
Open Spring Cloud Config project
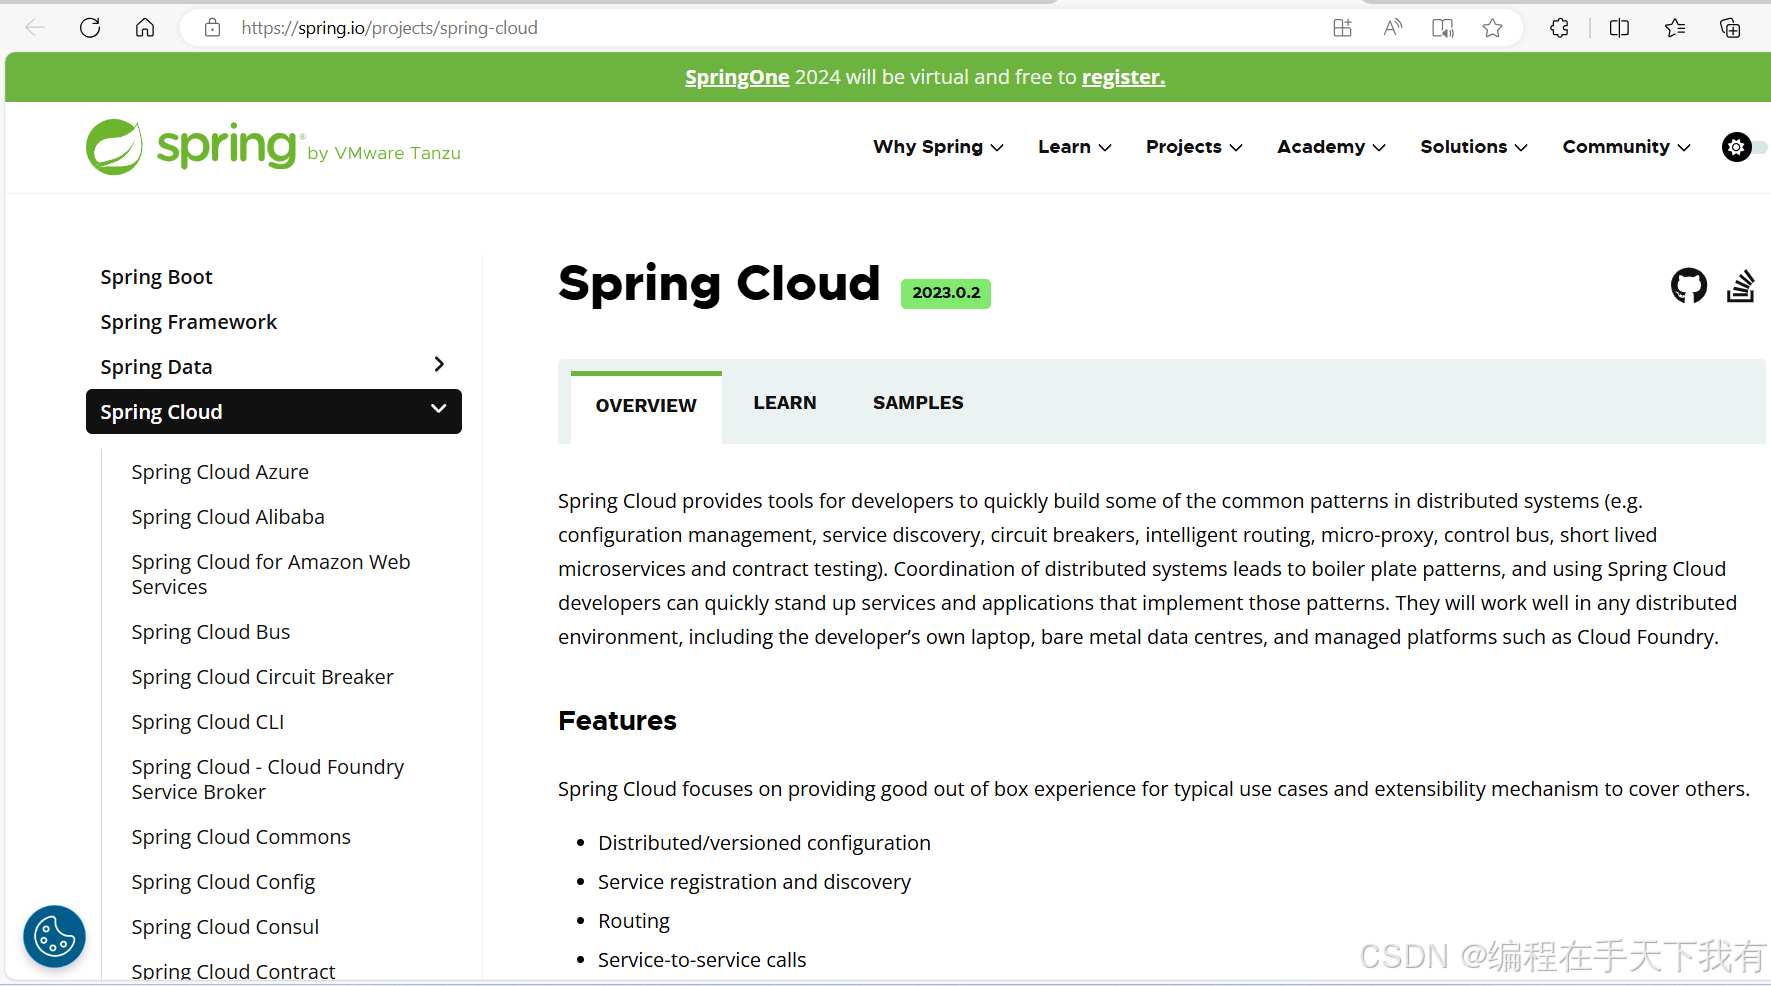(223, 882)
